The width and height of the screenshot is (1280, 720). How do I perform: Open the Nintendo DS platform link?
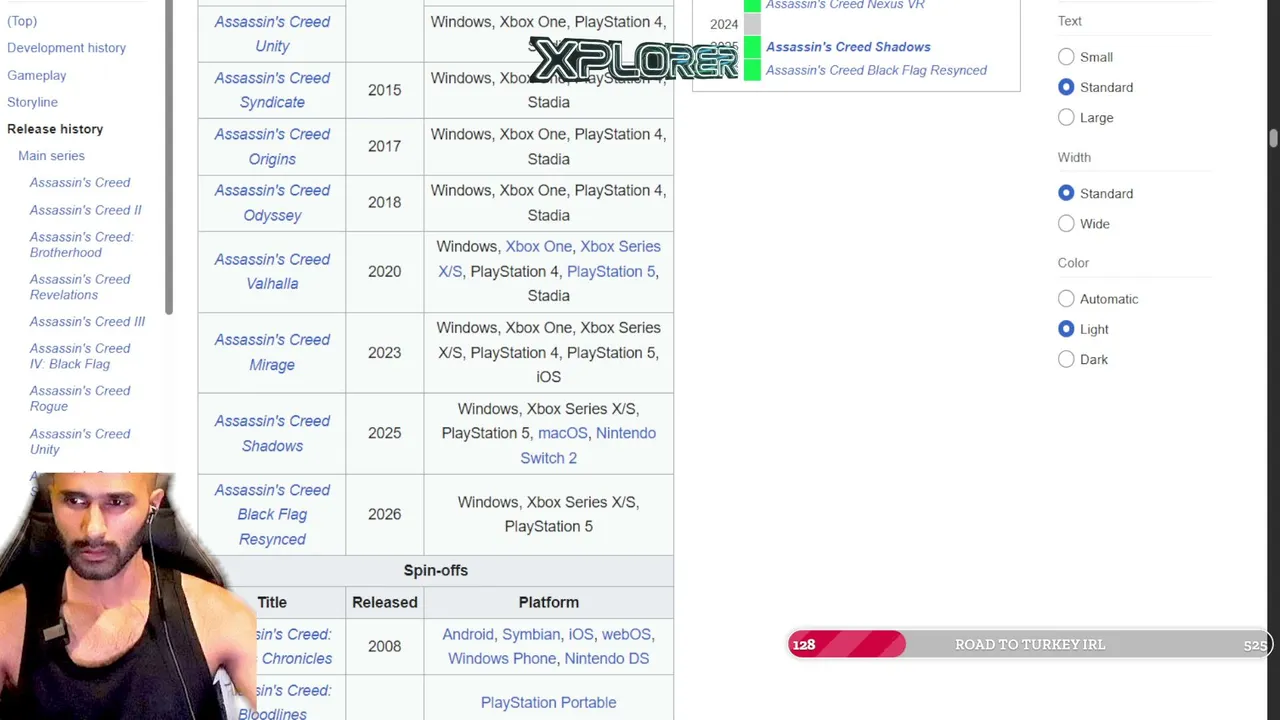click(x=607, y=658)
